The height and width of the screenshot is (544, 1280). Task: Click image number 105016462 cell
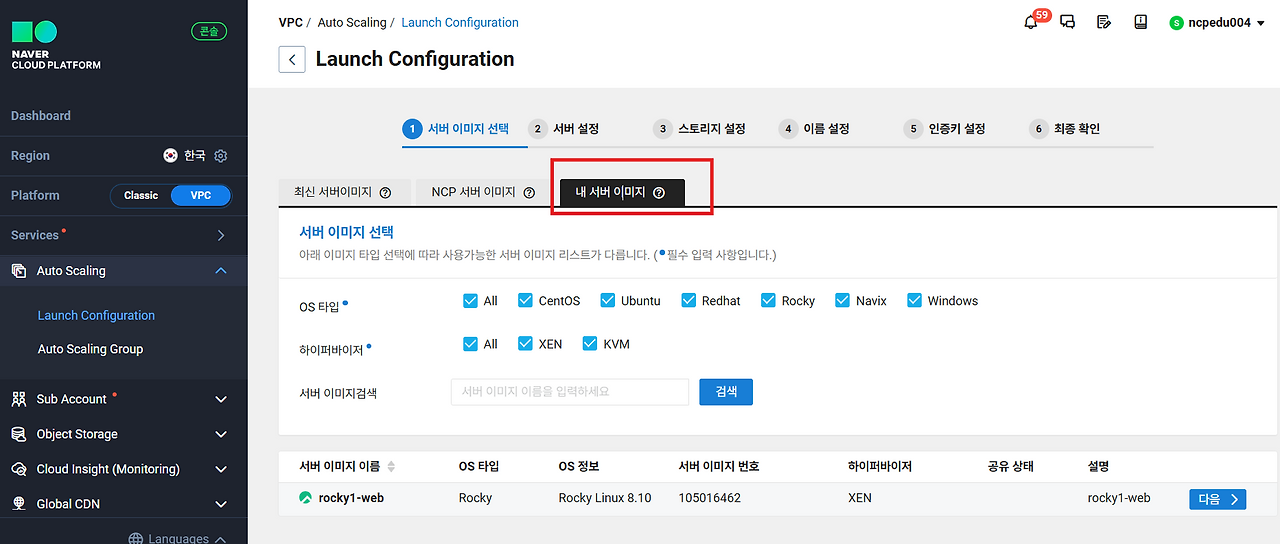(709, 498)
